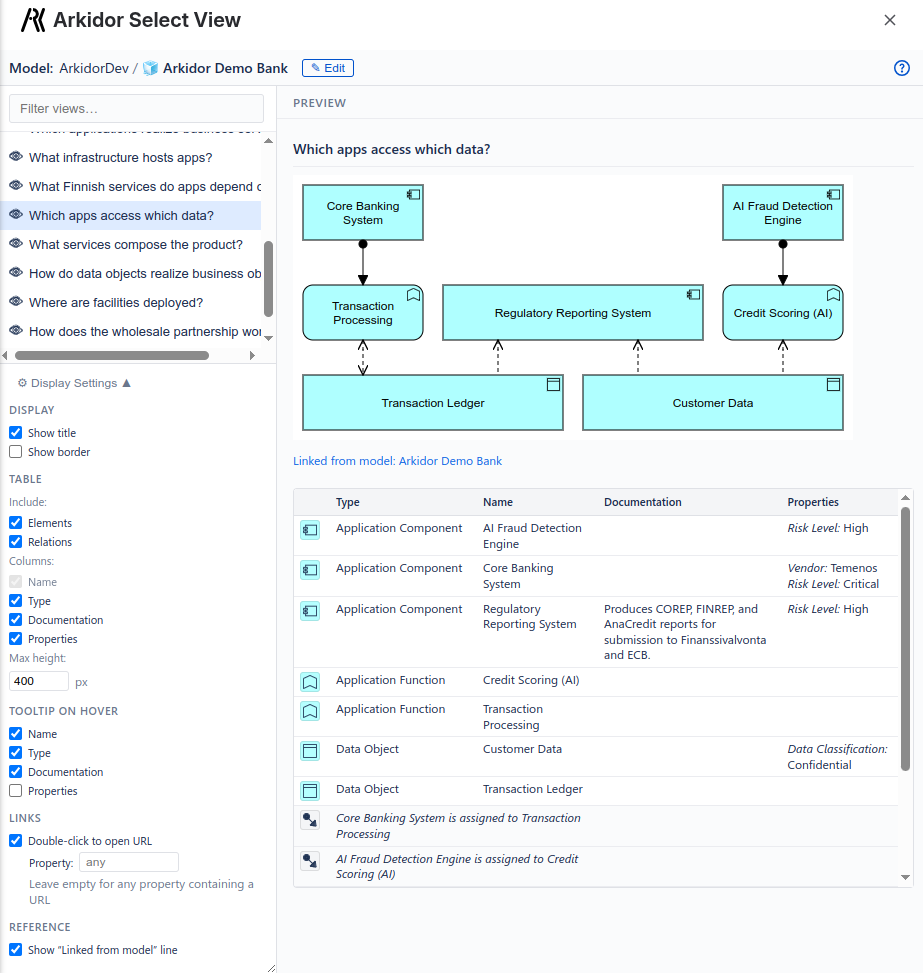Collapse the Display Settings section
Screen dimensions: 923x973
tap(74, 383)
